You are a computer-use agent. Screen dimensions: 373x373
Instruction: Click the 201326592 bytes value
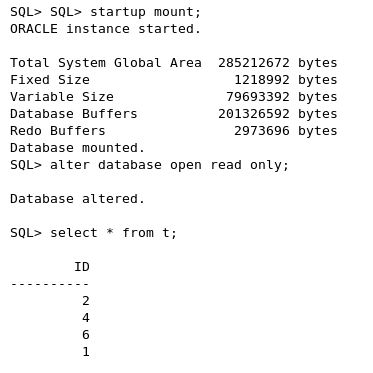point(278,114)
